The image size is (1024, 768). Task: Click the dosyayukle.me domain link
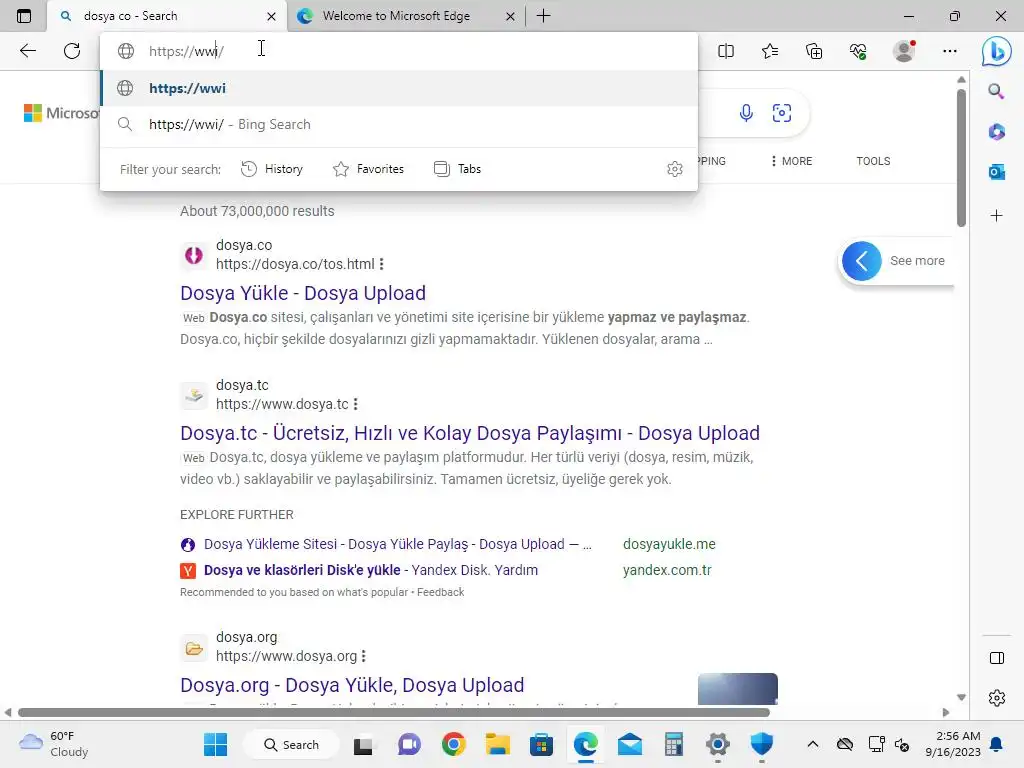click(669, 544)
